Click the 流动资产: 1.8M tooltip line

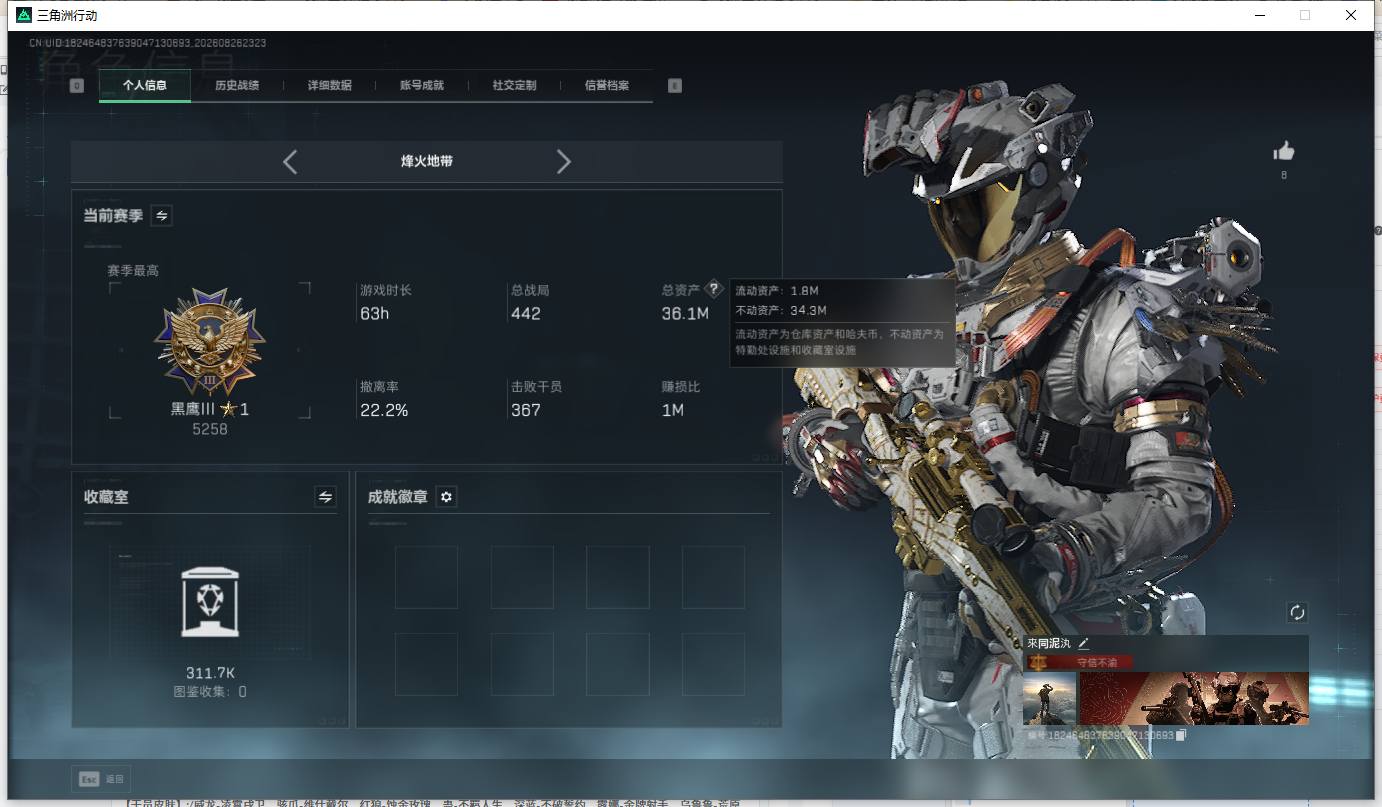coord(777,291)
